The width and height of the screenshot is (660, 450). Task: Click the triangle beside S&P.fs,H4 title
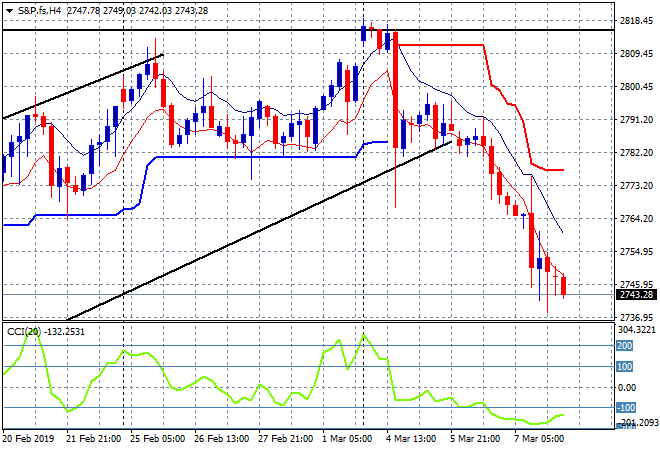(9, 11)
